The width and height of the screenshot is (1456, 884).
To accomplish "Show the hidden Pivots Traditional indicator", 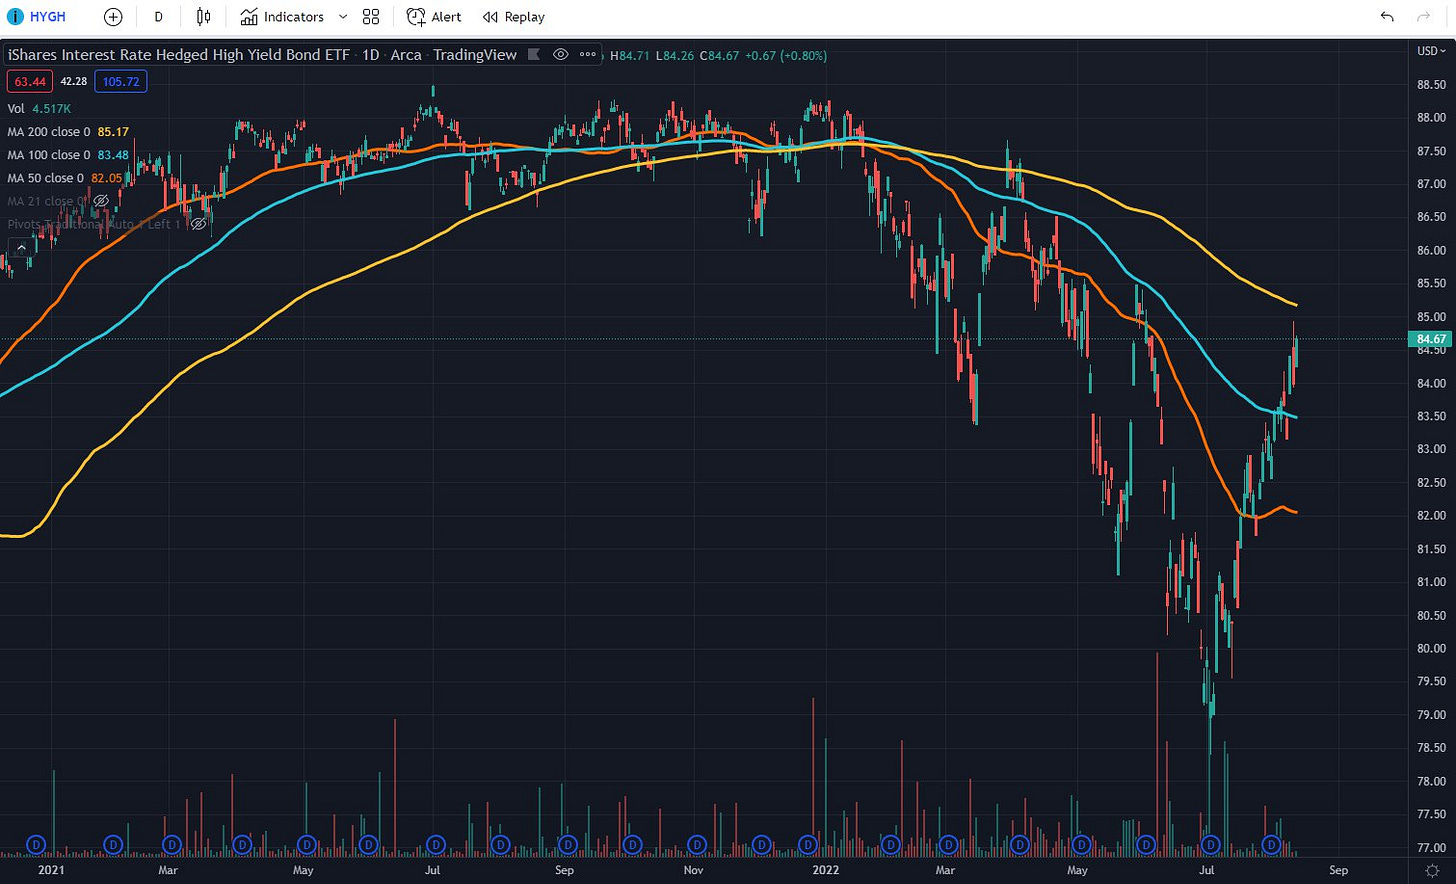I will 199,224.
